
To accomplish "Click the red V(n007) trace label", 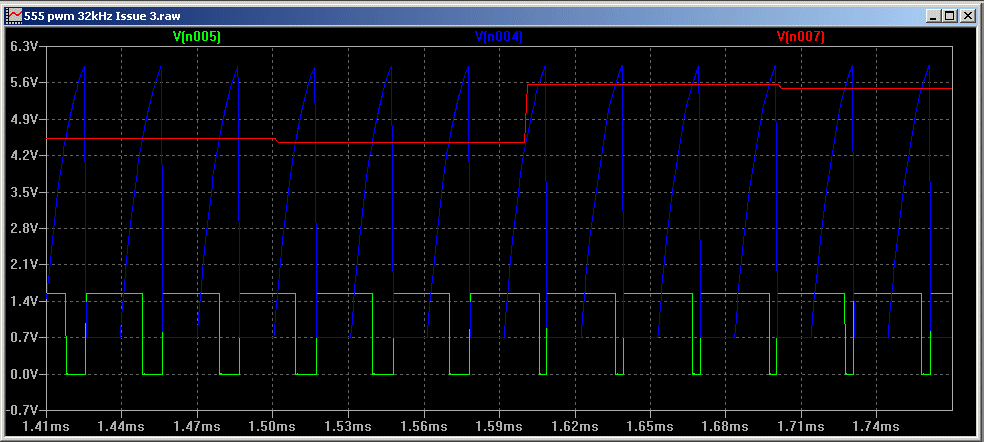I will pyautogui.click(x=801, y=37).
